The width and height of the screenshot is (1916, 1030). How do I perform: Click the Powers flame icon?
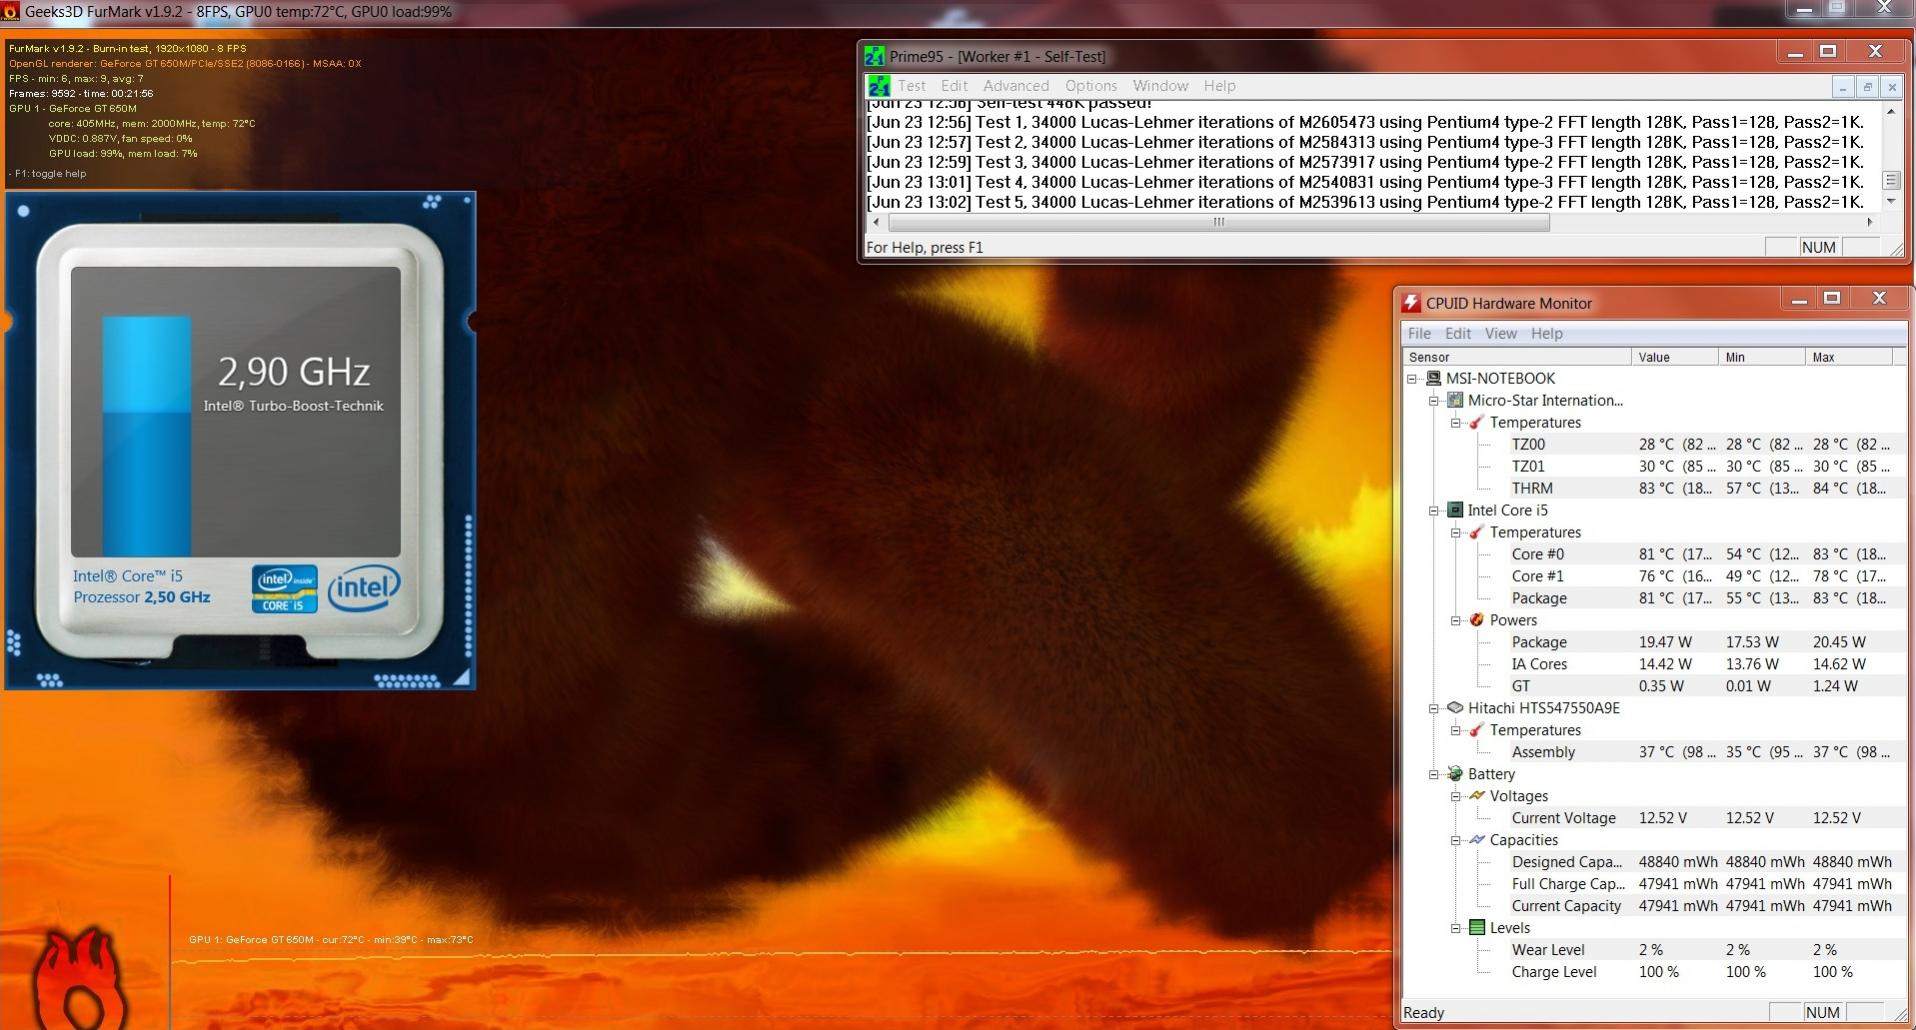(1477, 620)
